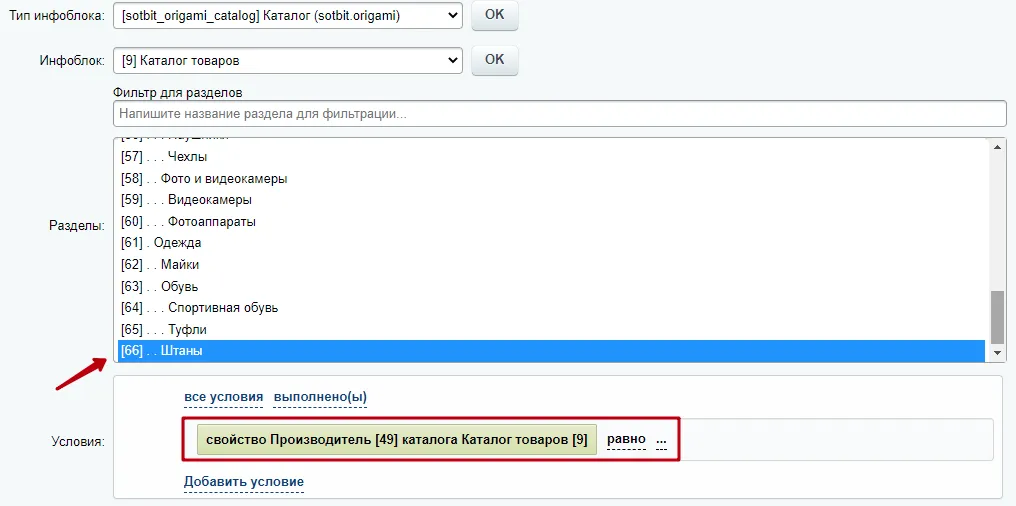Click the все условия link
Viewport: 1016px width, 506px height.
pyautogui.click(x=223, y=397)
